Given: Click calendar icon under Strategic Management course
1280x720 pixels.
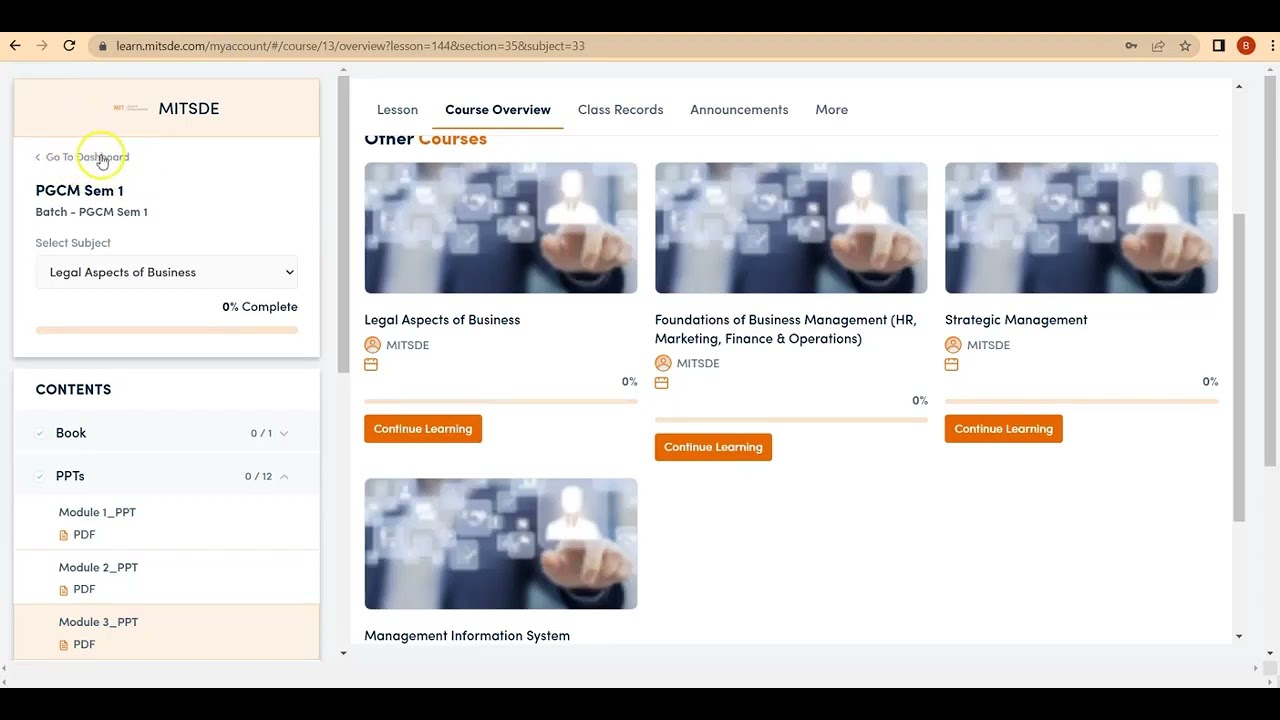Looking at the screenshot, I should (x=951, y=365).
